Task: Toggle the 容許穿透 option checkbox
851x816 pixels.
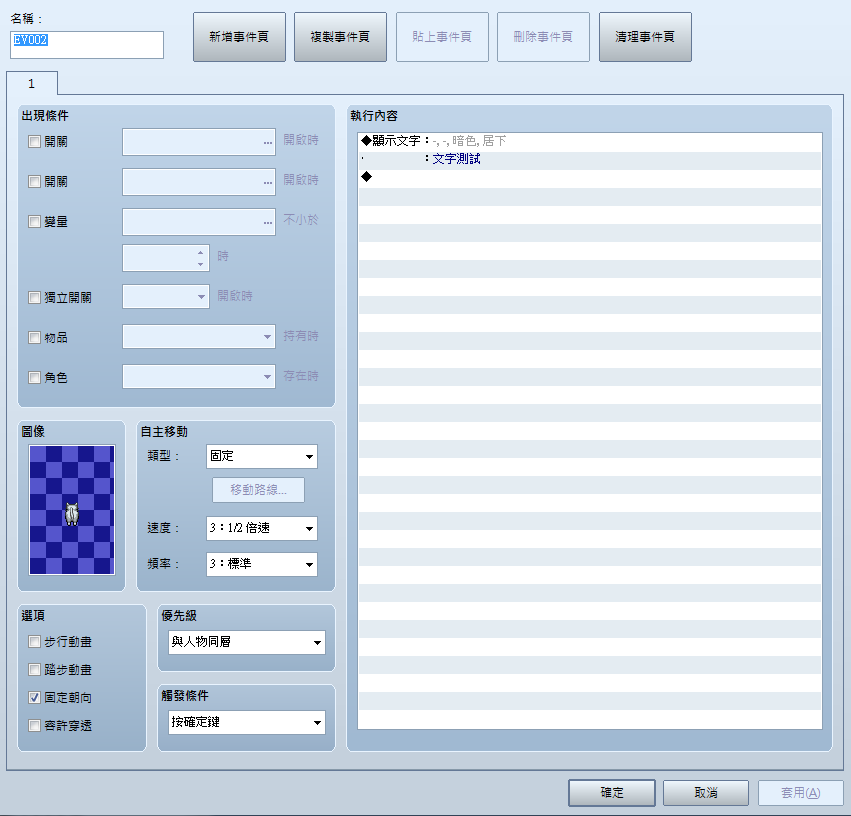Action: point(34,725)
